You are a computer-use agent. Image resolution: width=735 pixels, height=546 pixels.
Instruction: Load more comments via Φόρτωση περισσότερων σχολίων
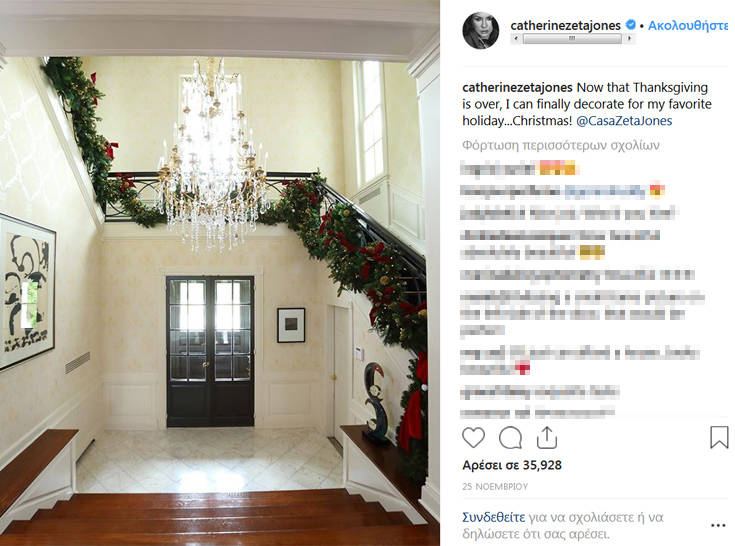click(561, 145)
